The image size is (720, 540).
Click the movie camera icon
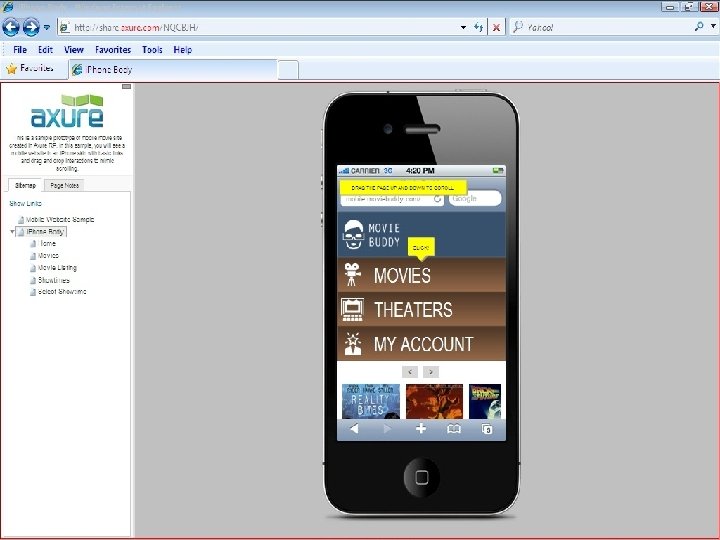352,275
